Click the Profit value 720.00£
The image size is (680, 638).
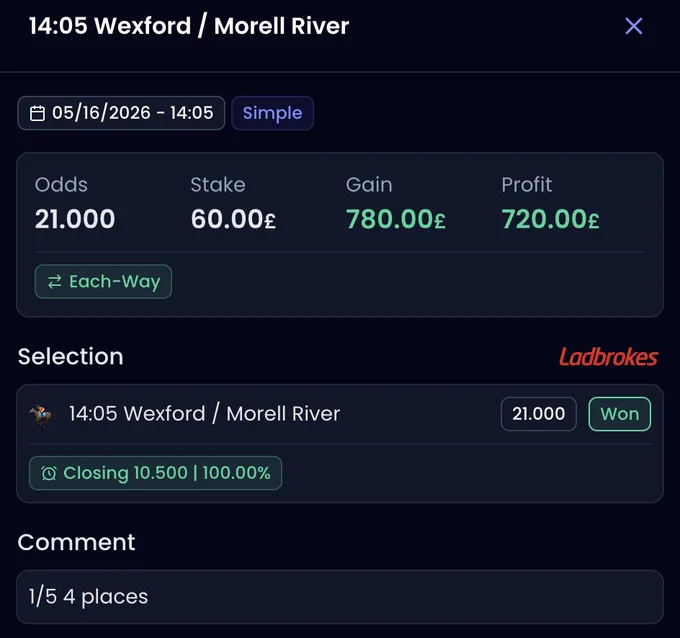coord(550,219)
